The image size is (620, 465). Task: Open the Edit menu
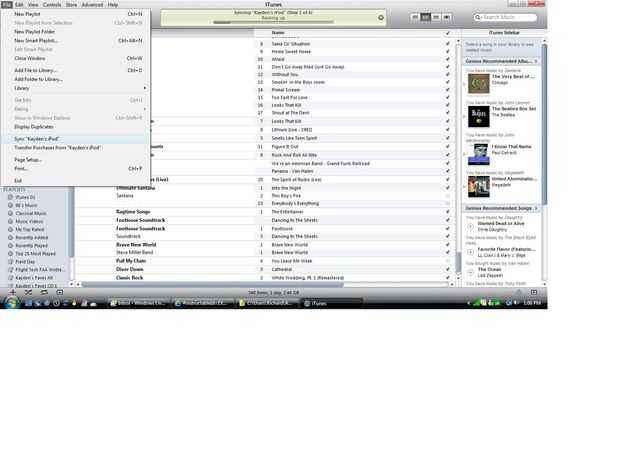(19, 5)
